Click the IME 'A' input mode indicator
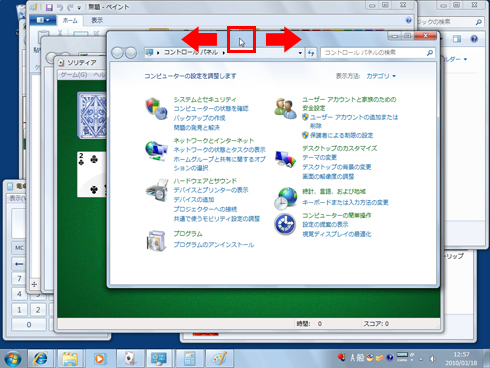The width and height of the screenshot is (490, 368). (x=353, y=358)
